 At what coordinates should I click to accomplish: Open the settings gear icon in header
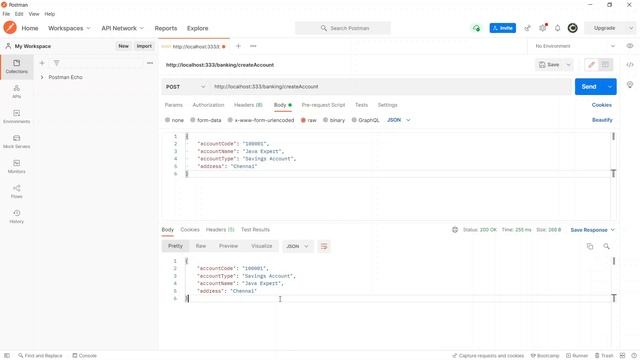(x=542, y=28)
